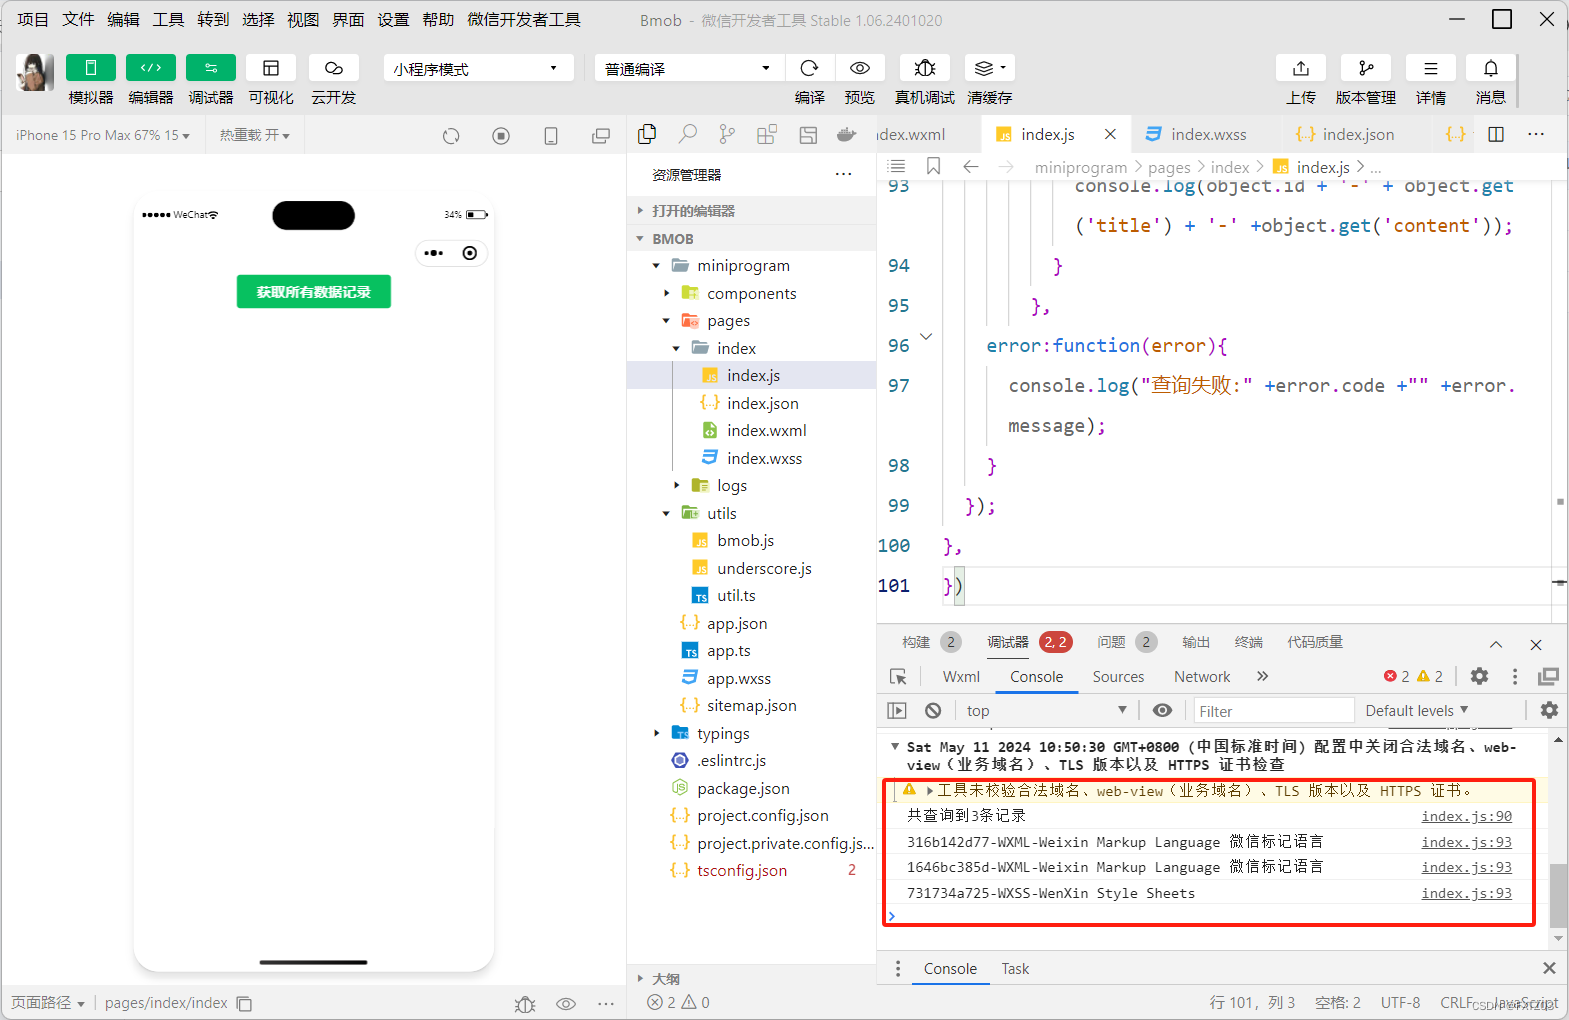Open the source control branch icon
Image resolution: width=1569 pixels, height=1020 pixels.
[727, 134]
